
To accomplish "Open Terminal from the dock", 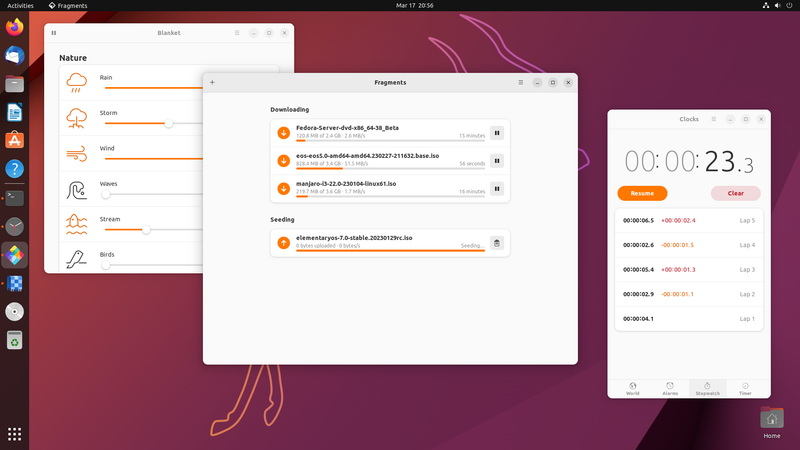I will [x=14, y=198].
